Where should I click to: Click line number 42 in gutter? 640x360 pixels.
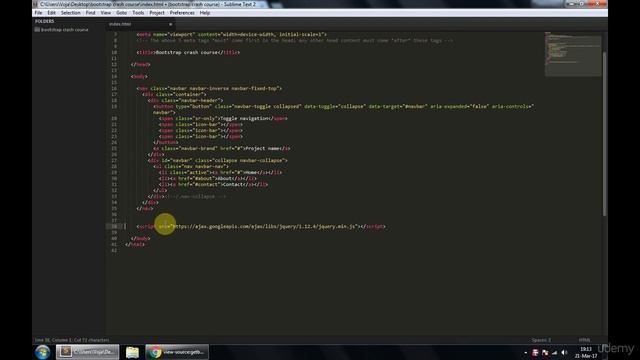coord(114,250)
